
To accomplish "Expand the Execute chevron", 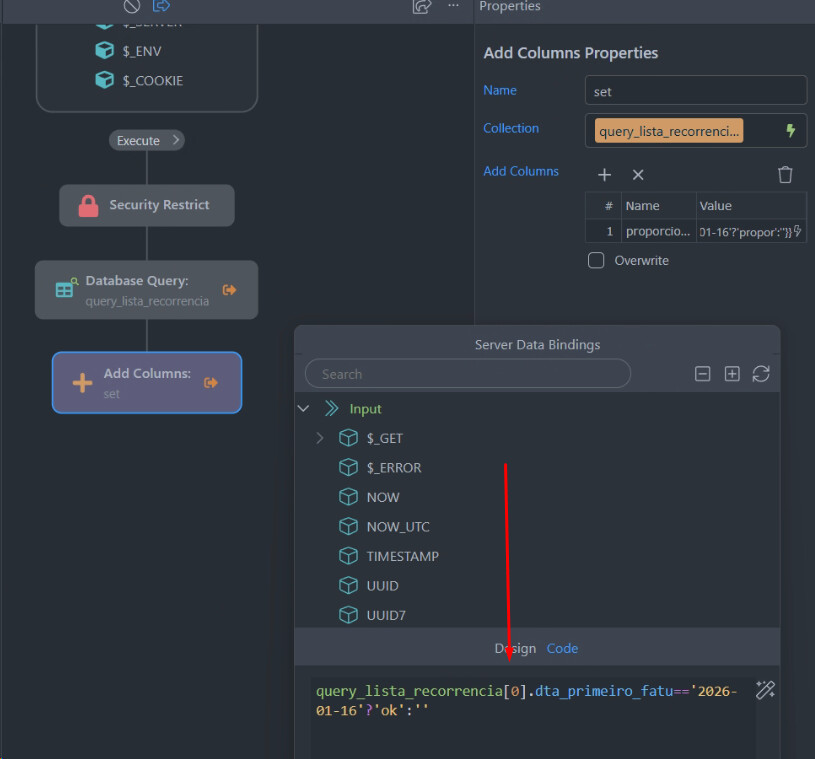I will pyautogui.click(x=176, y=140).
